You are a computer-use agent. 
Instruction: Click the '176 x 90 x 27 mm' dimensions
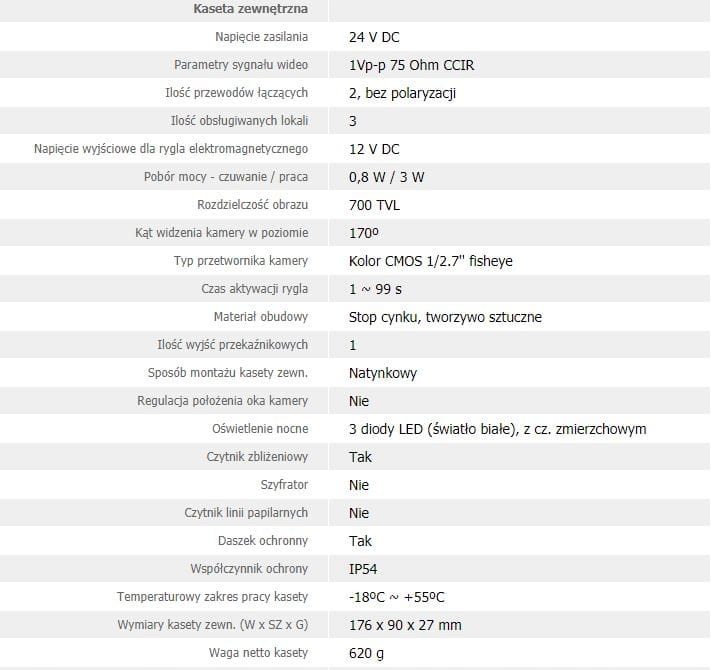(x=405, y=625)
